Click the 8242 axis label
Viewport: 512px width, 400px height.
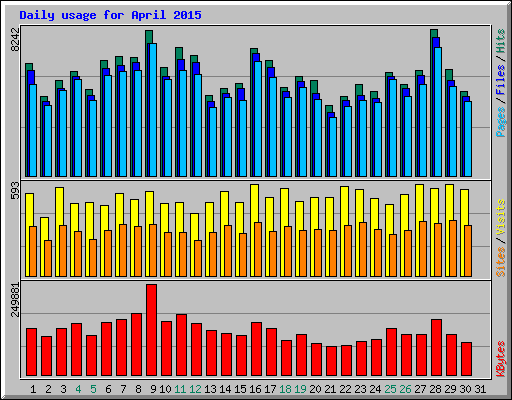pos(15,39)
